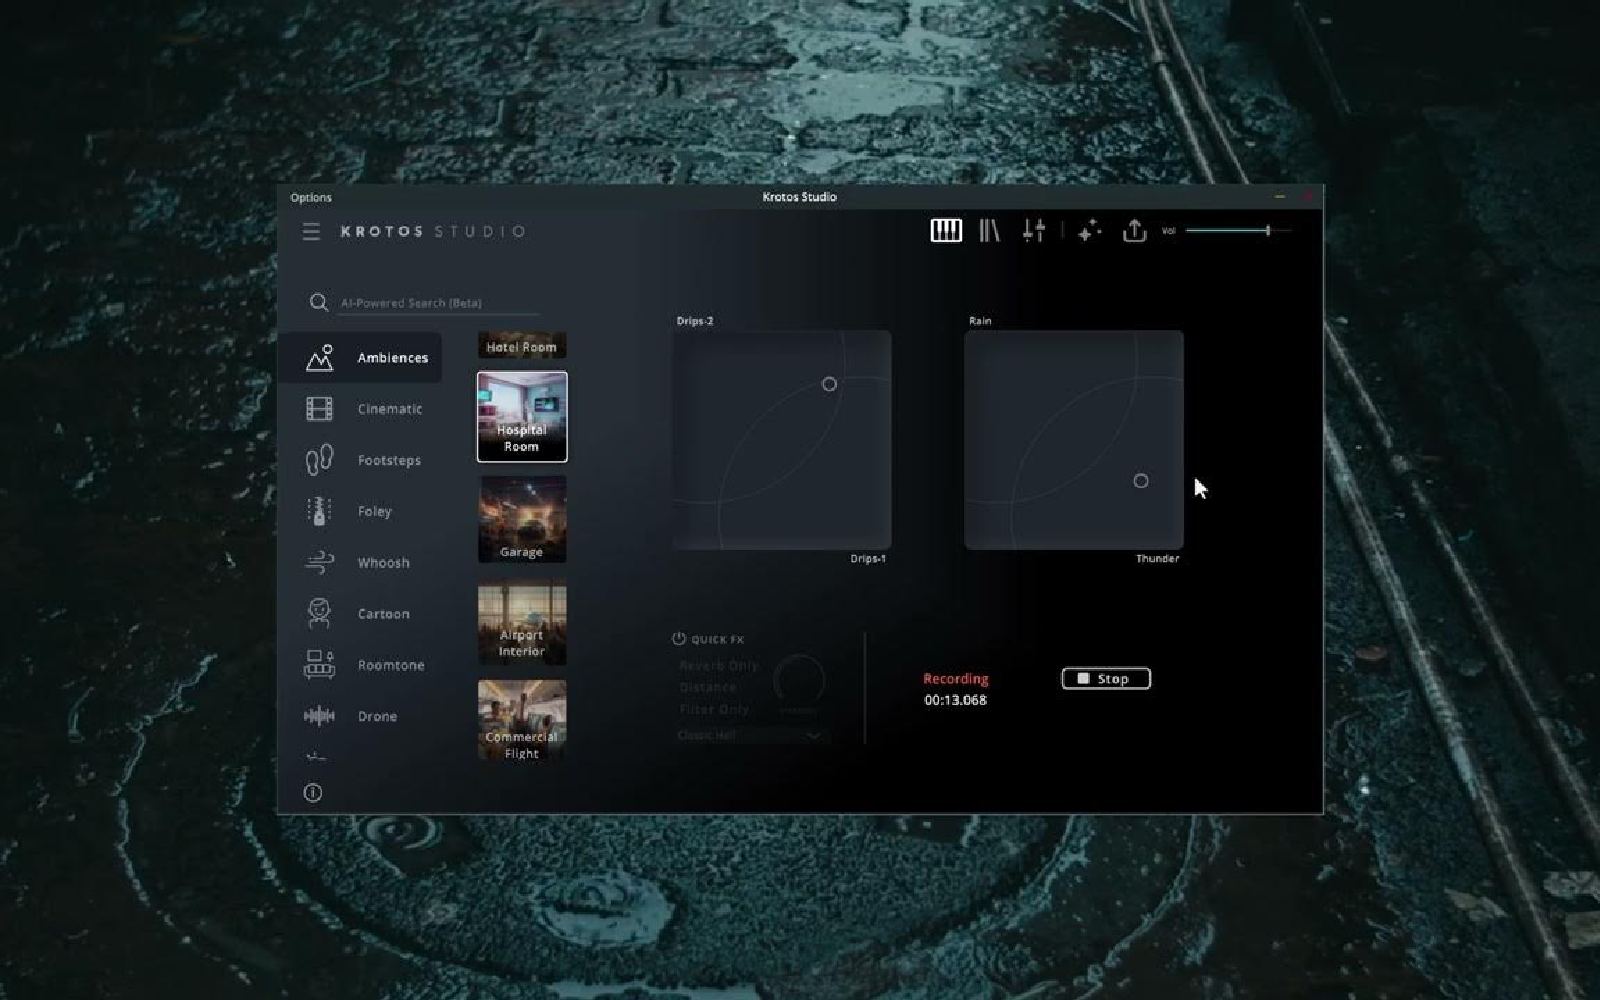Select the Airport Interior preset thumbnail
The width and height of the screenshot is (1600, 1000).
point(522,622)
